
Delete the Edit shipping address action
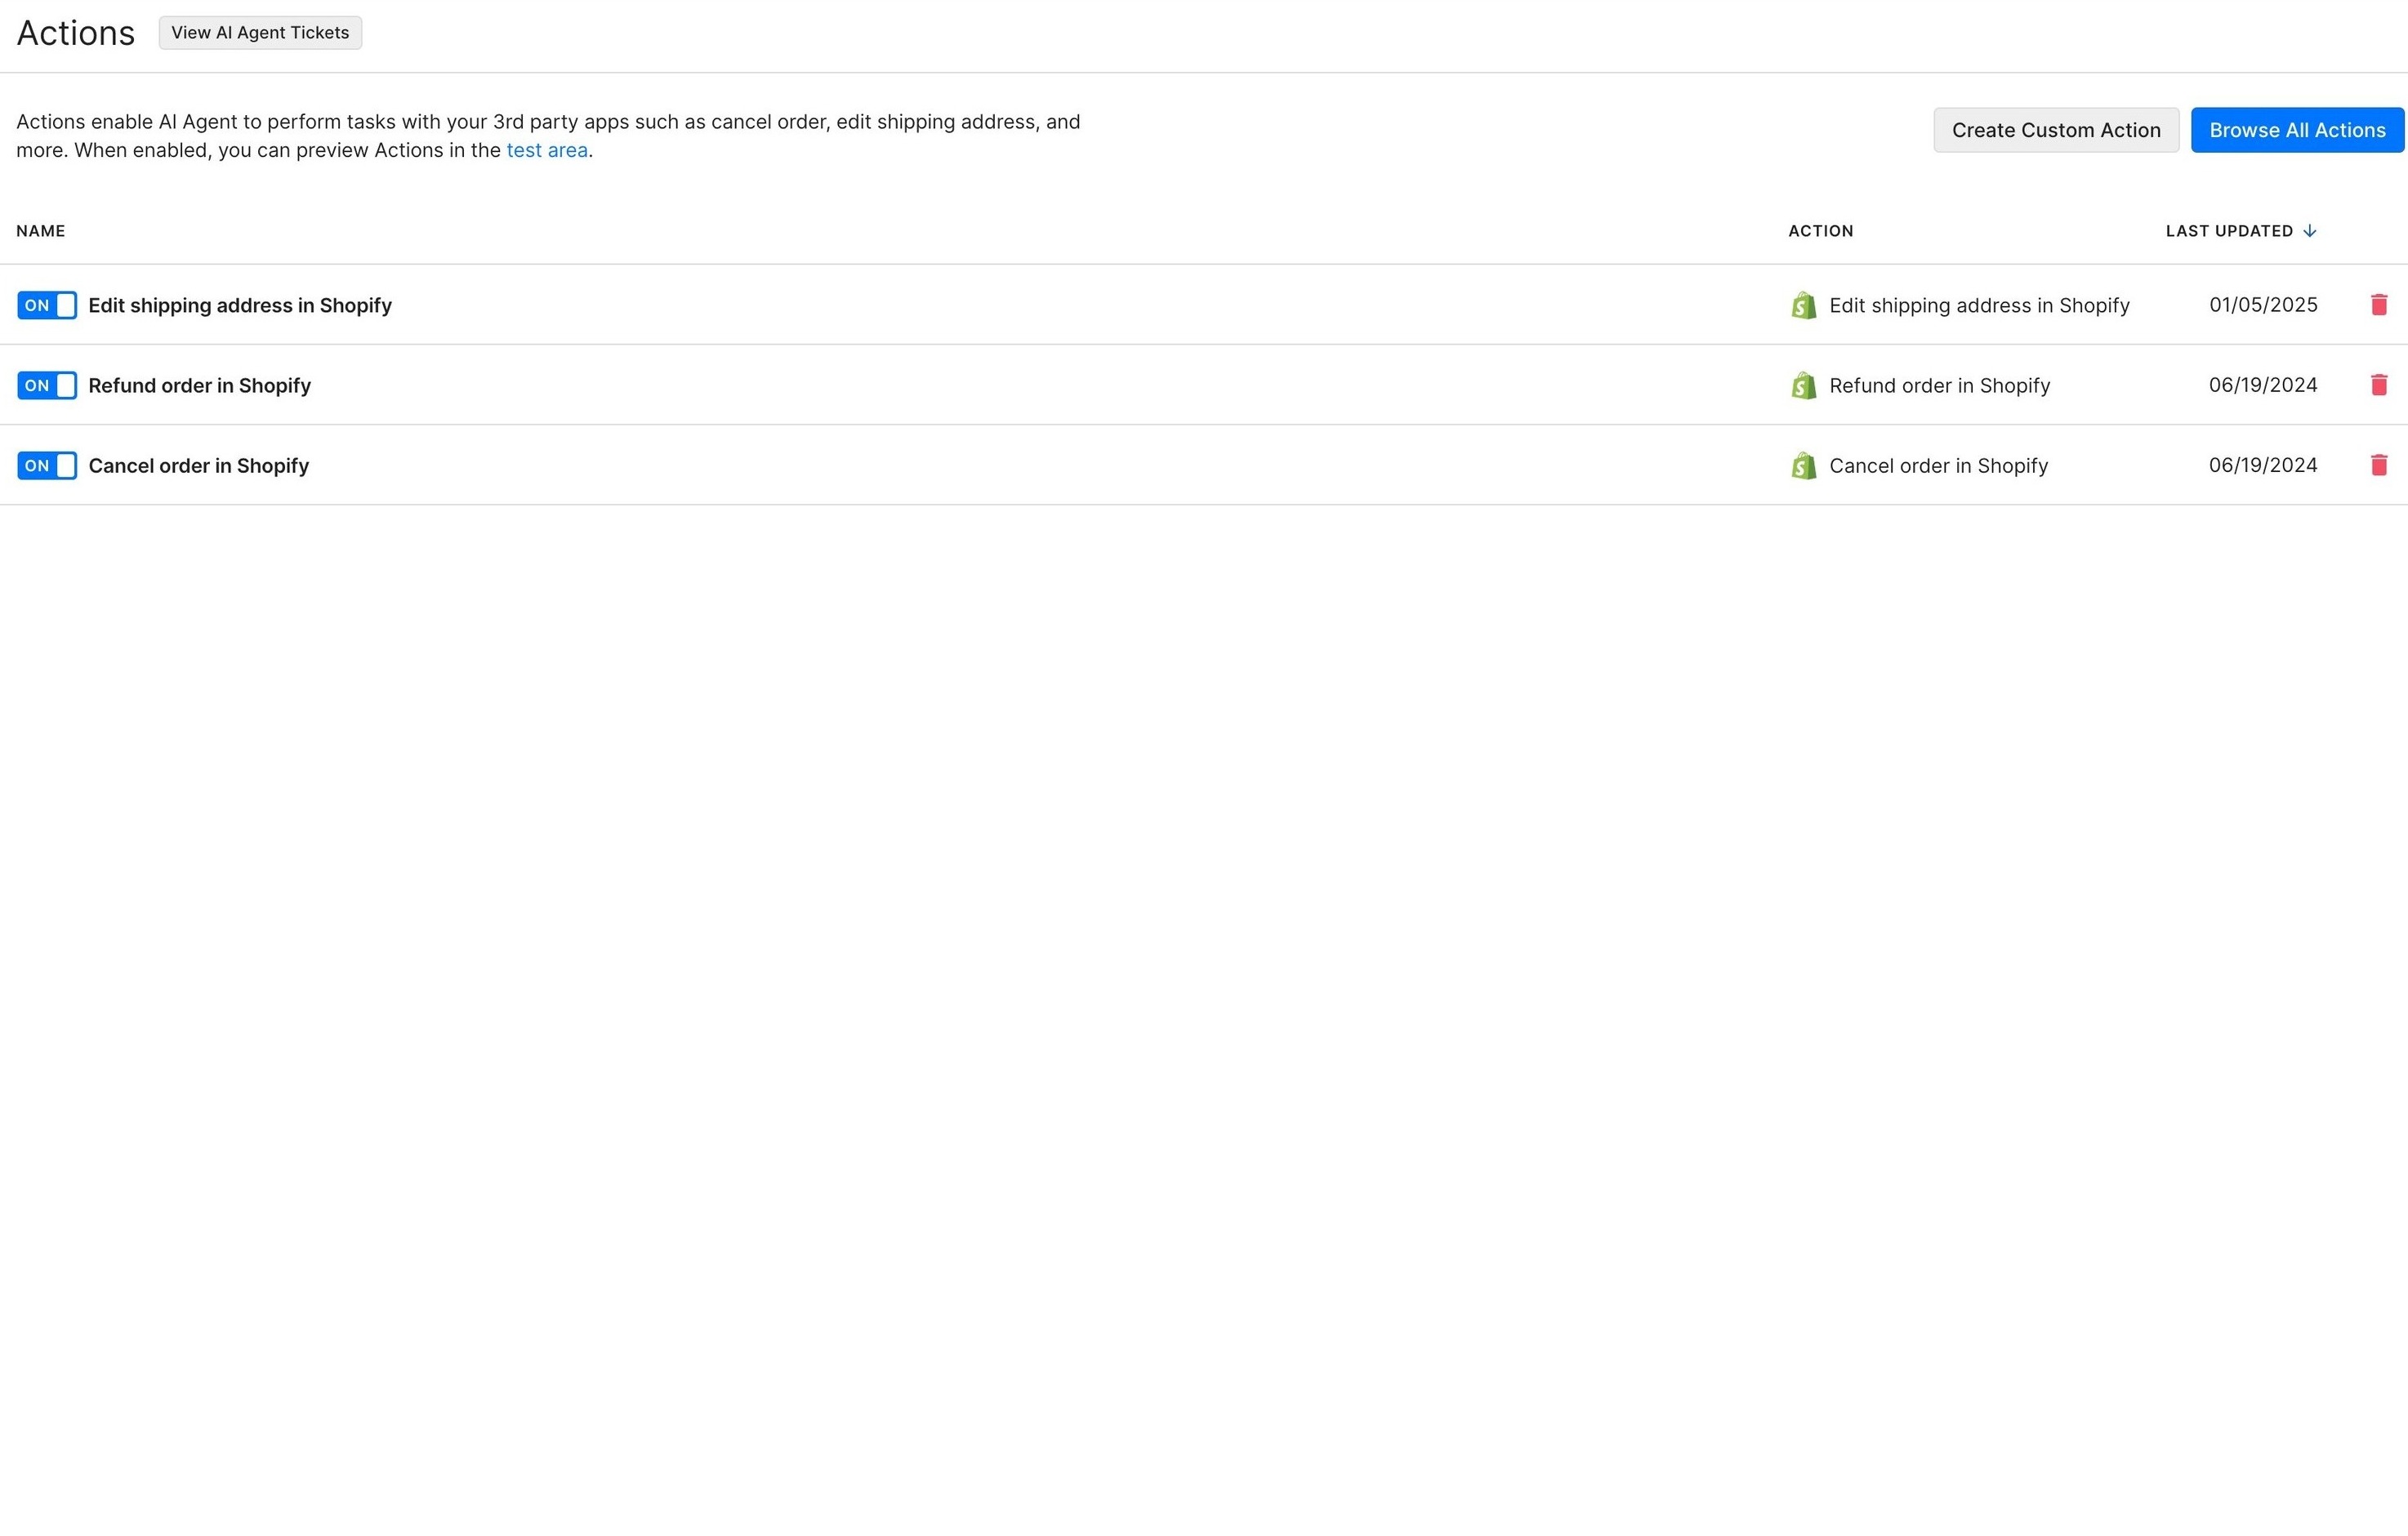2378,305
